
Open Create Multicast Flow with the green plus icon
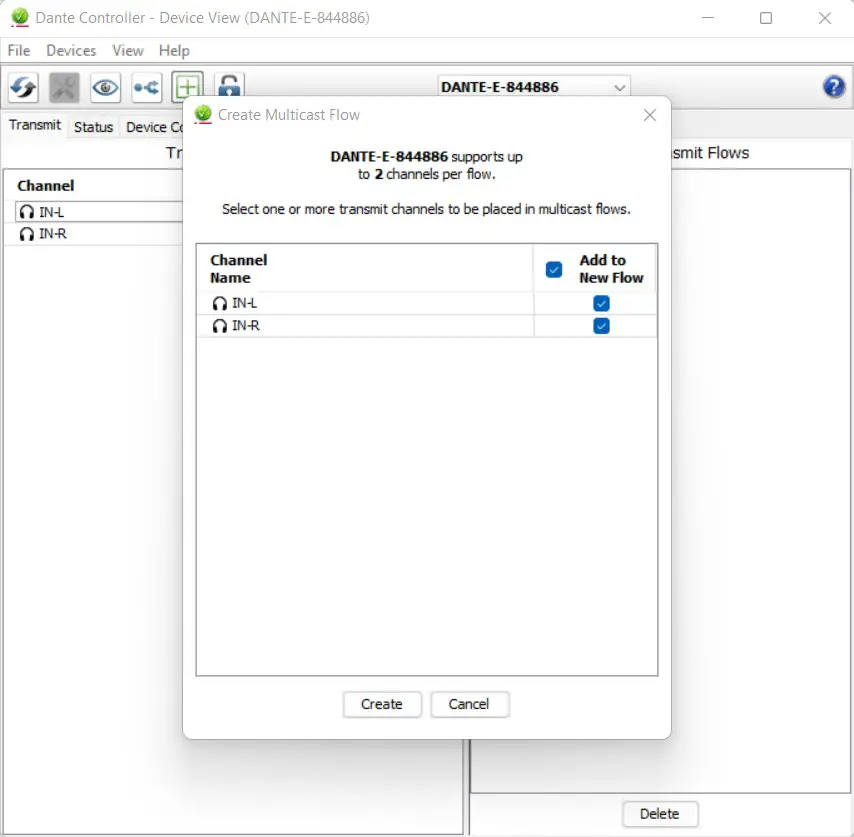point(187,87)
